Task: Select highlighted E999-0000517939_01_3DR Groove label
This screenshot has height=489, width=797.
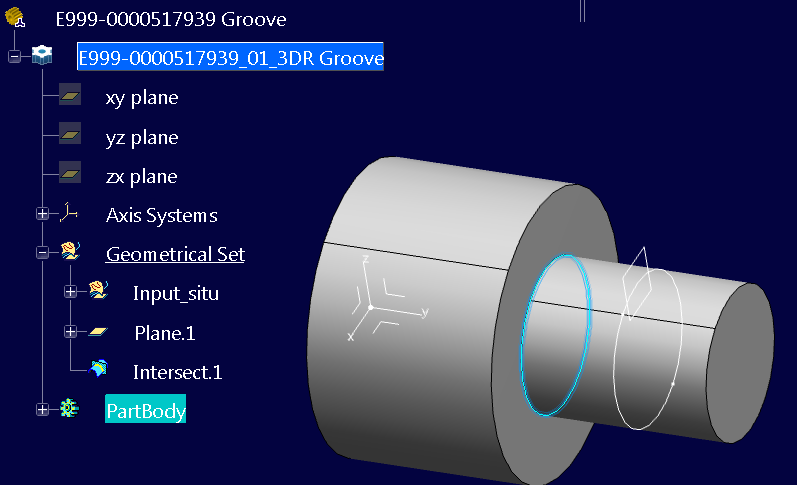Action: pyautogui.click(x=230, y=57)
